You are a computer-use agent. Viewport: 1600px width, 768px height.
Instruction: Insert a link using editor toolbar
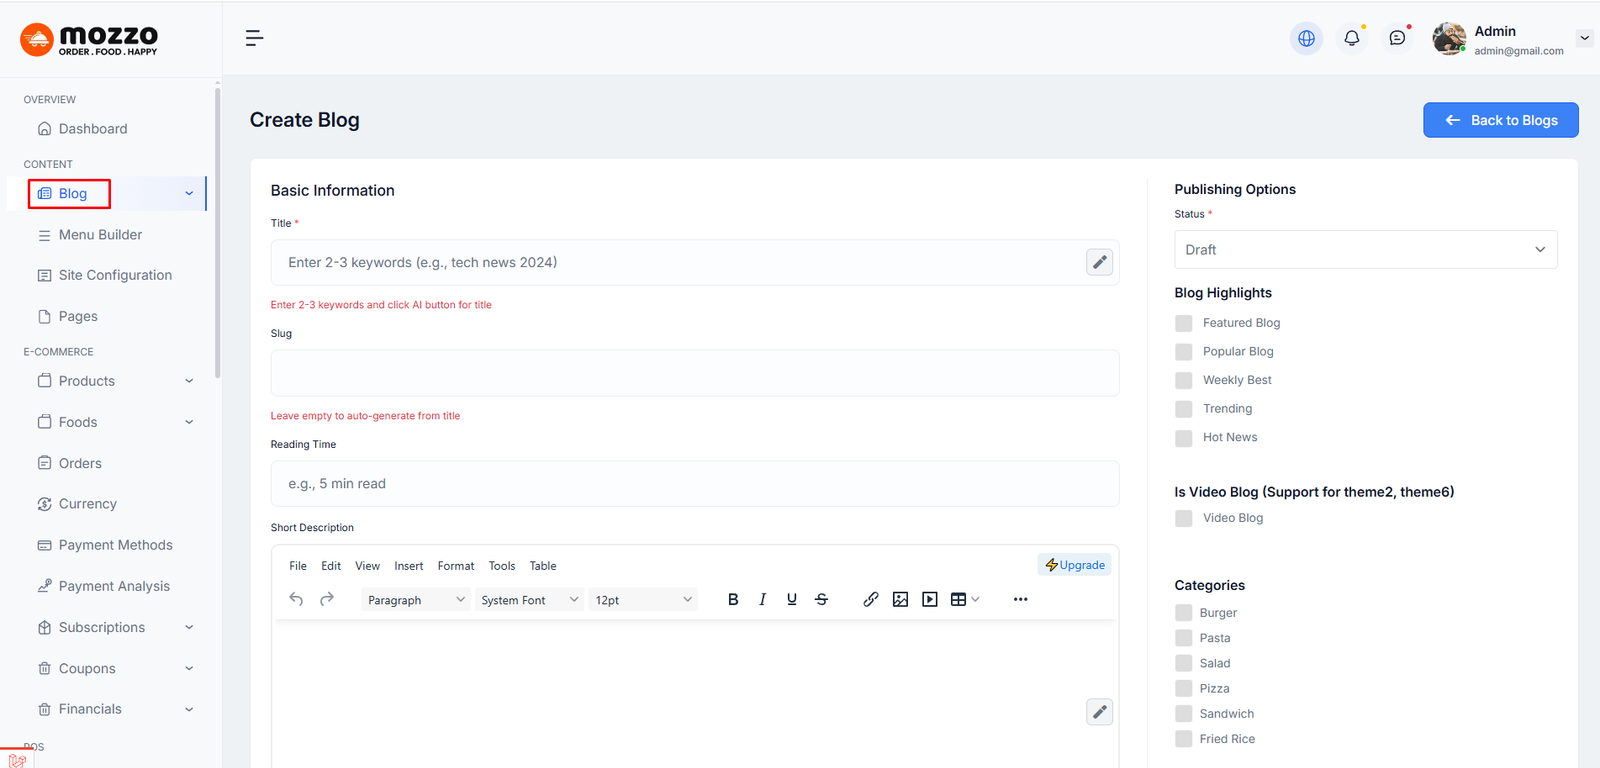click(871, 599)
